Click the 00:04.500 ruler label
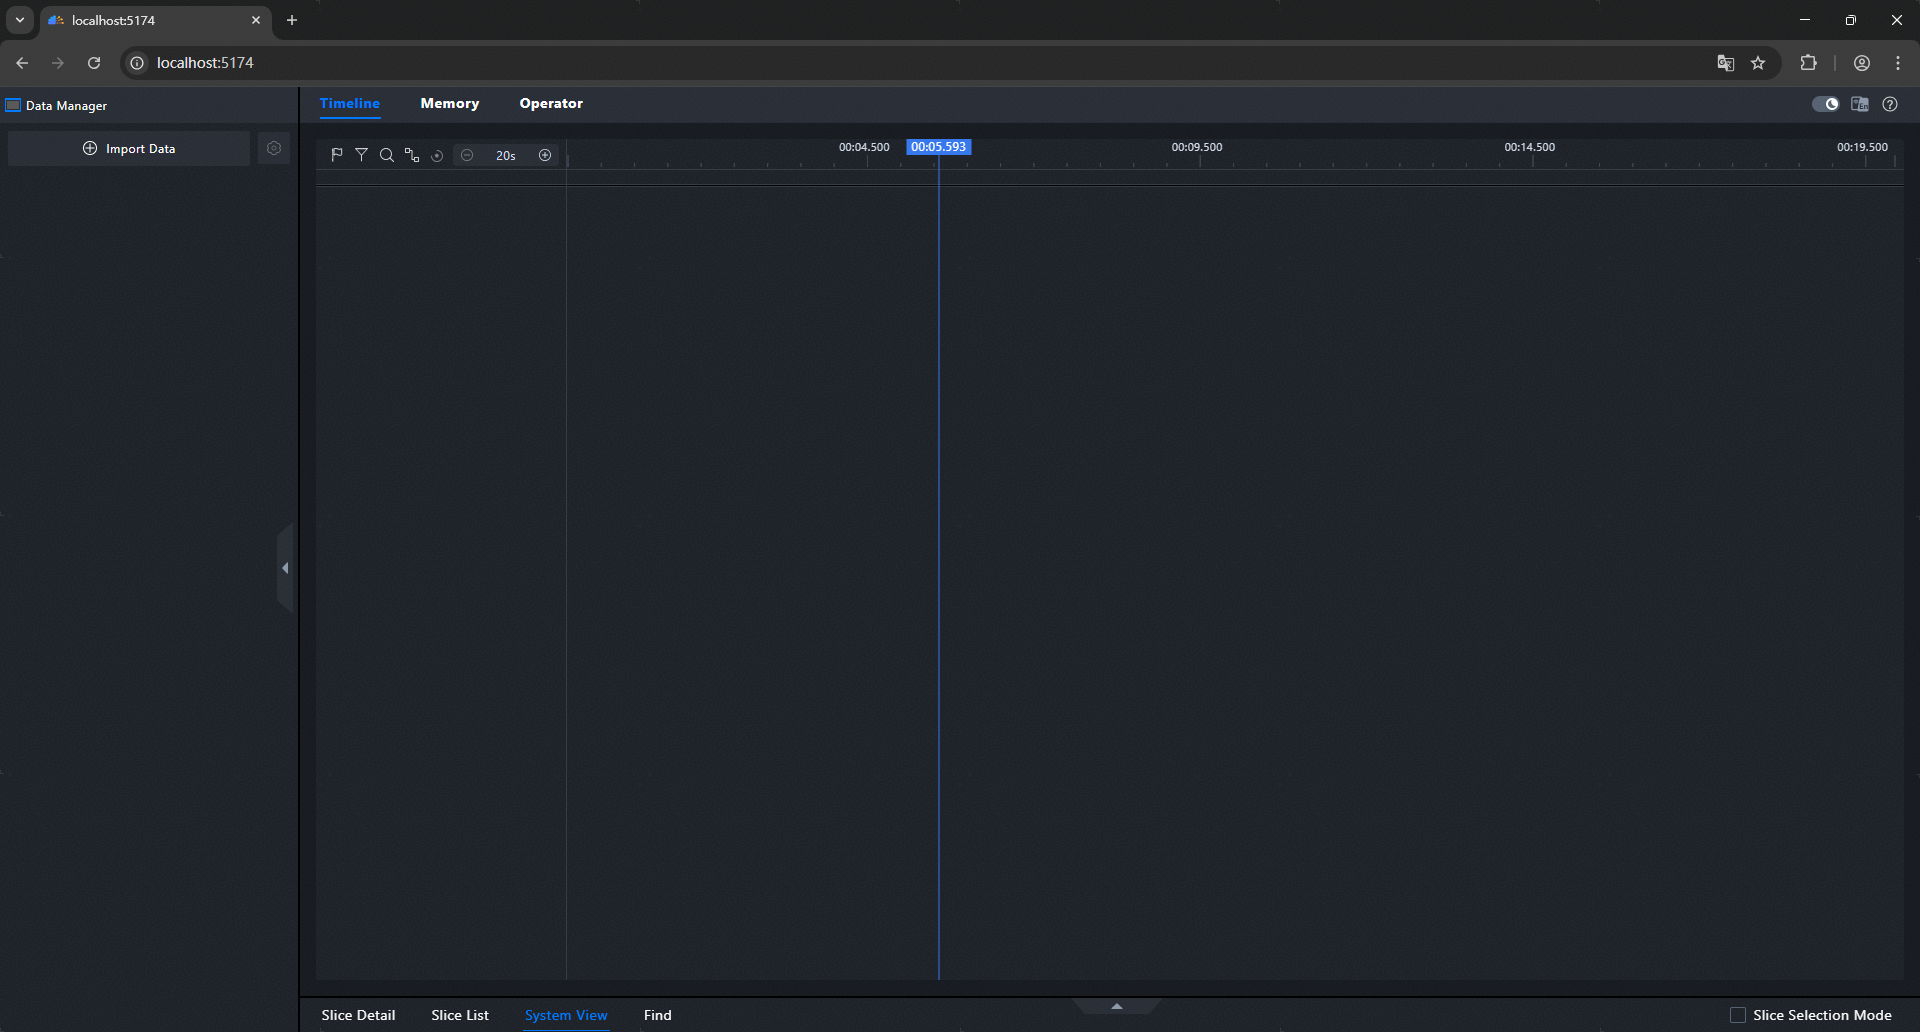The width and height of the screenshot is (1920, 1032). (864, 147)
